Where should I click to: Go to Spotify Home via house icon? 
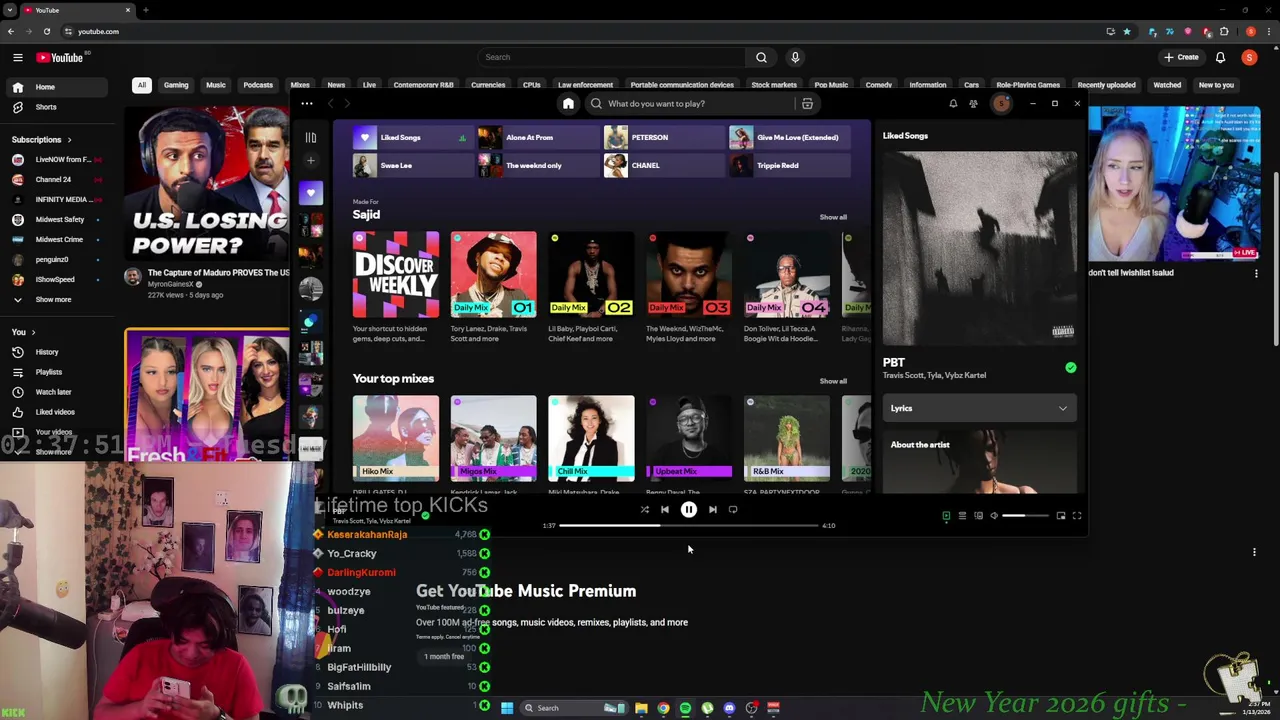tap(568, 103)
